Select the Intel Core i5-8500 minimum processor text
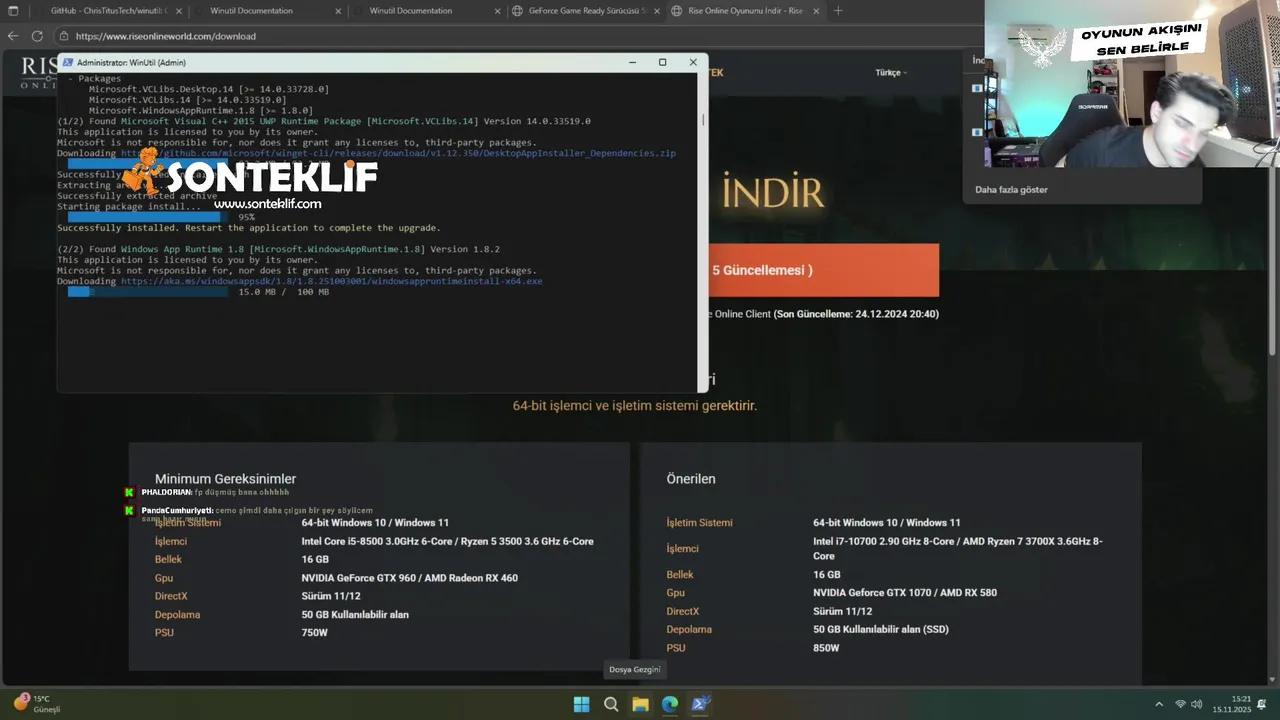Image resolution: width=1280 pixels, height=720 pixels. pyautogui.click(x=447, y=541)
